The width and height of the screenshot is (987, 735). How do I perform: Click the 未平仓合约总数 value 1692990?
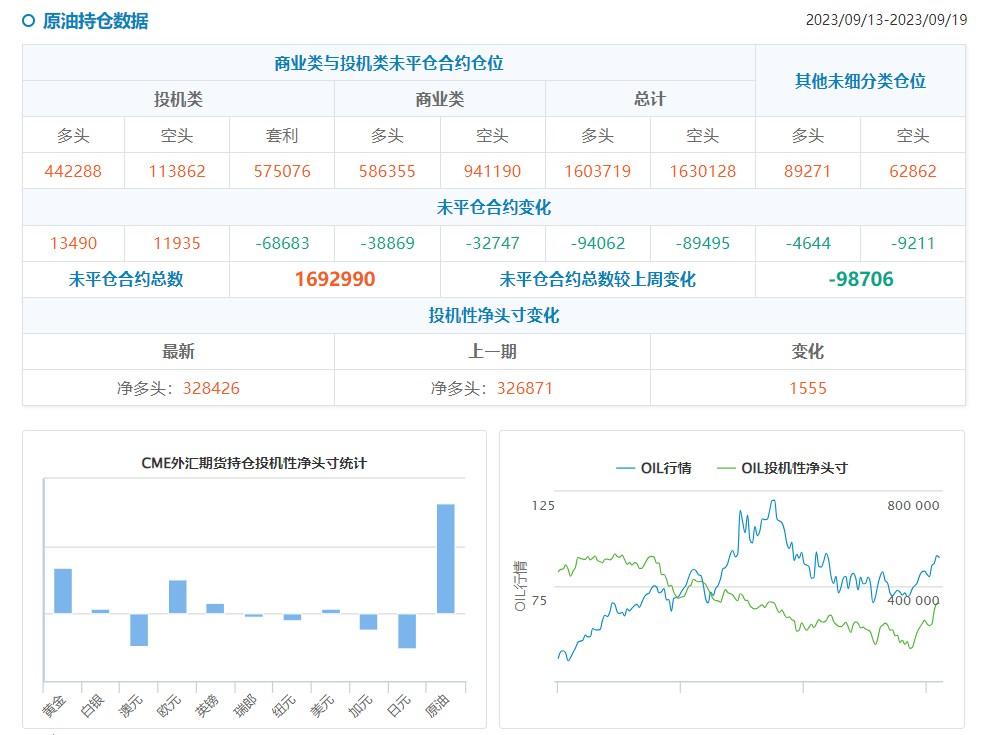(x=334, y=280)
